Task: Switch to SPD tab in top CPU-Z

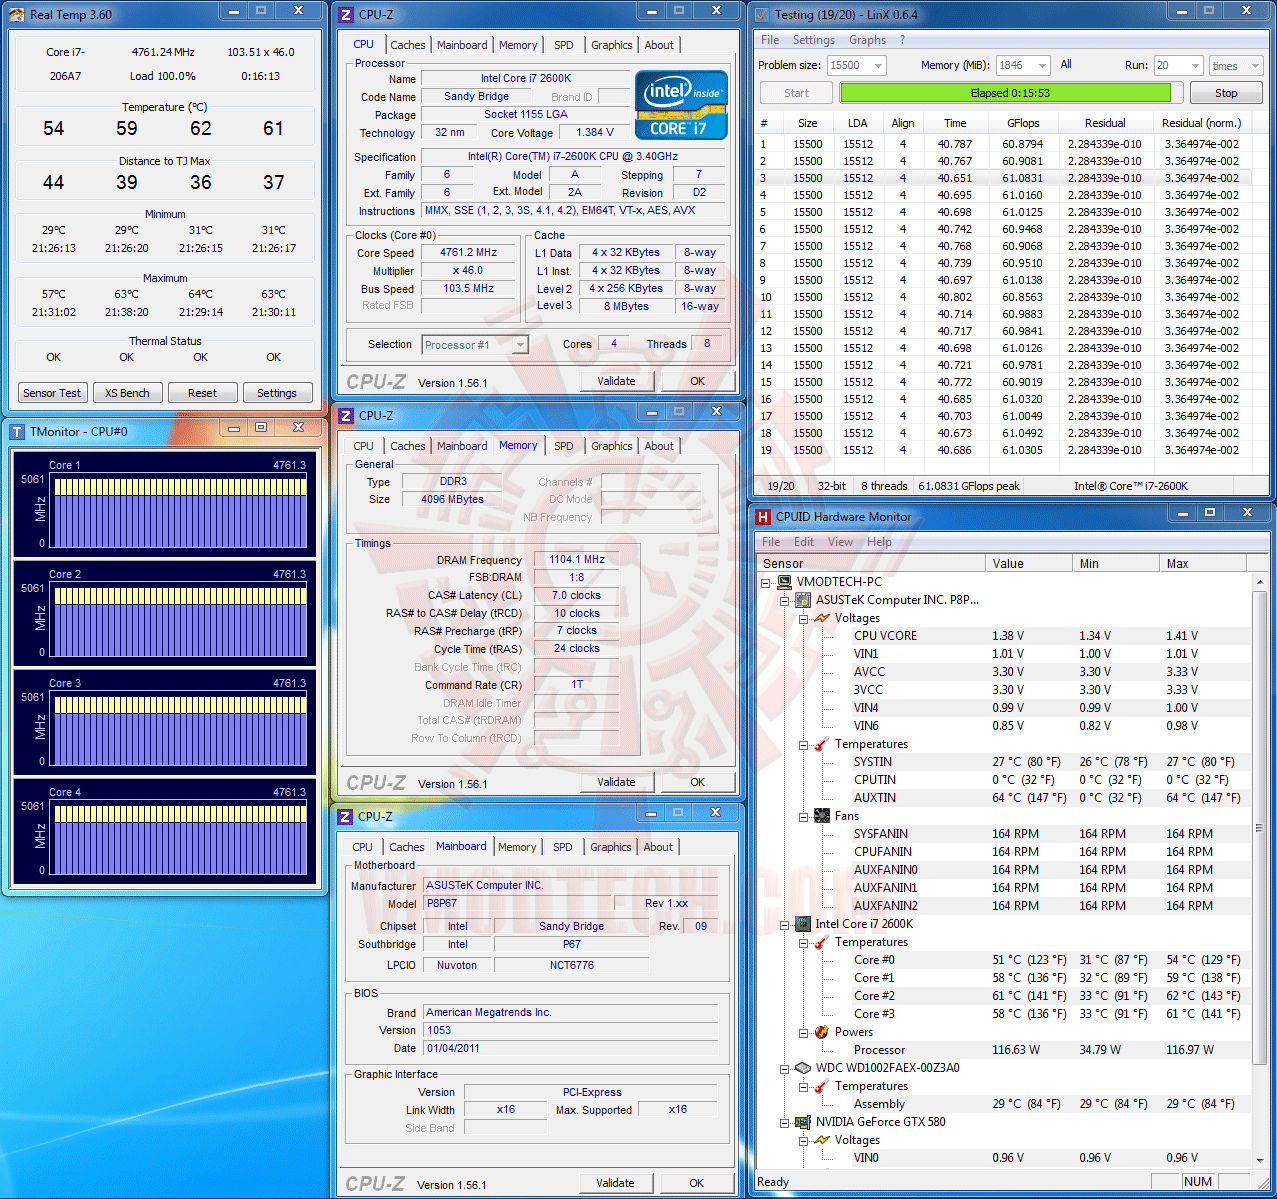Action: [564, 45]
